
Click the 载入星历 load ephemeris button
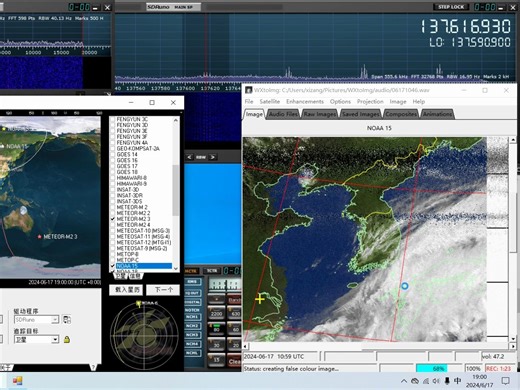coord(126,290)
